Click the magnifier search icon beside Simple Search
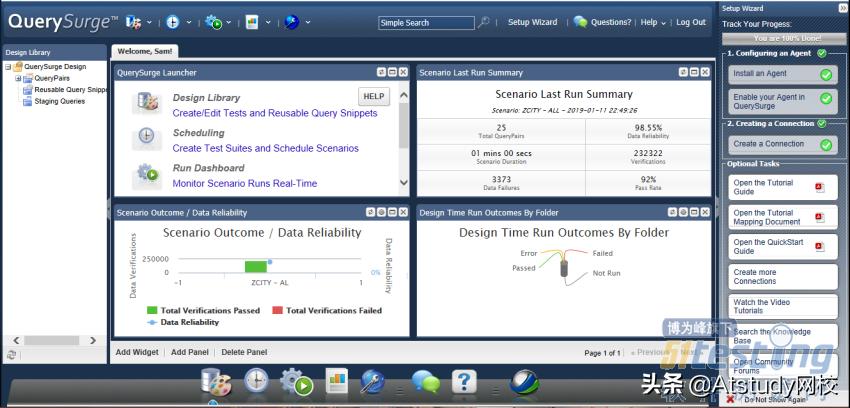Screen dimensions: 850x408 pos(484,22)
